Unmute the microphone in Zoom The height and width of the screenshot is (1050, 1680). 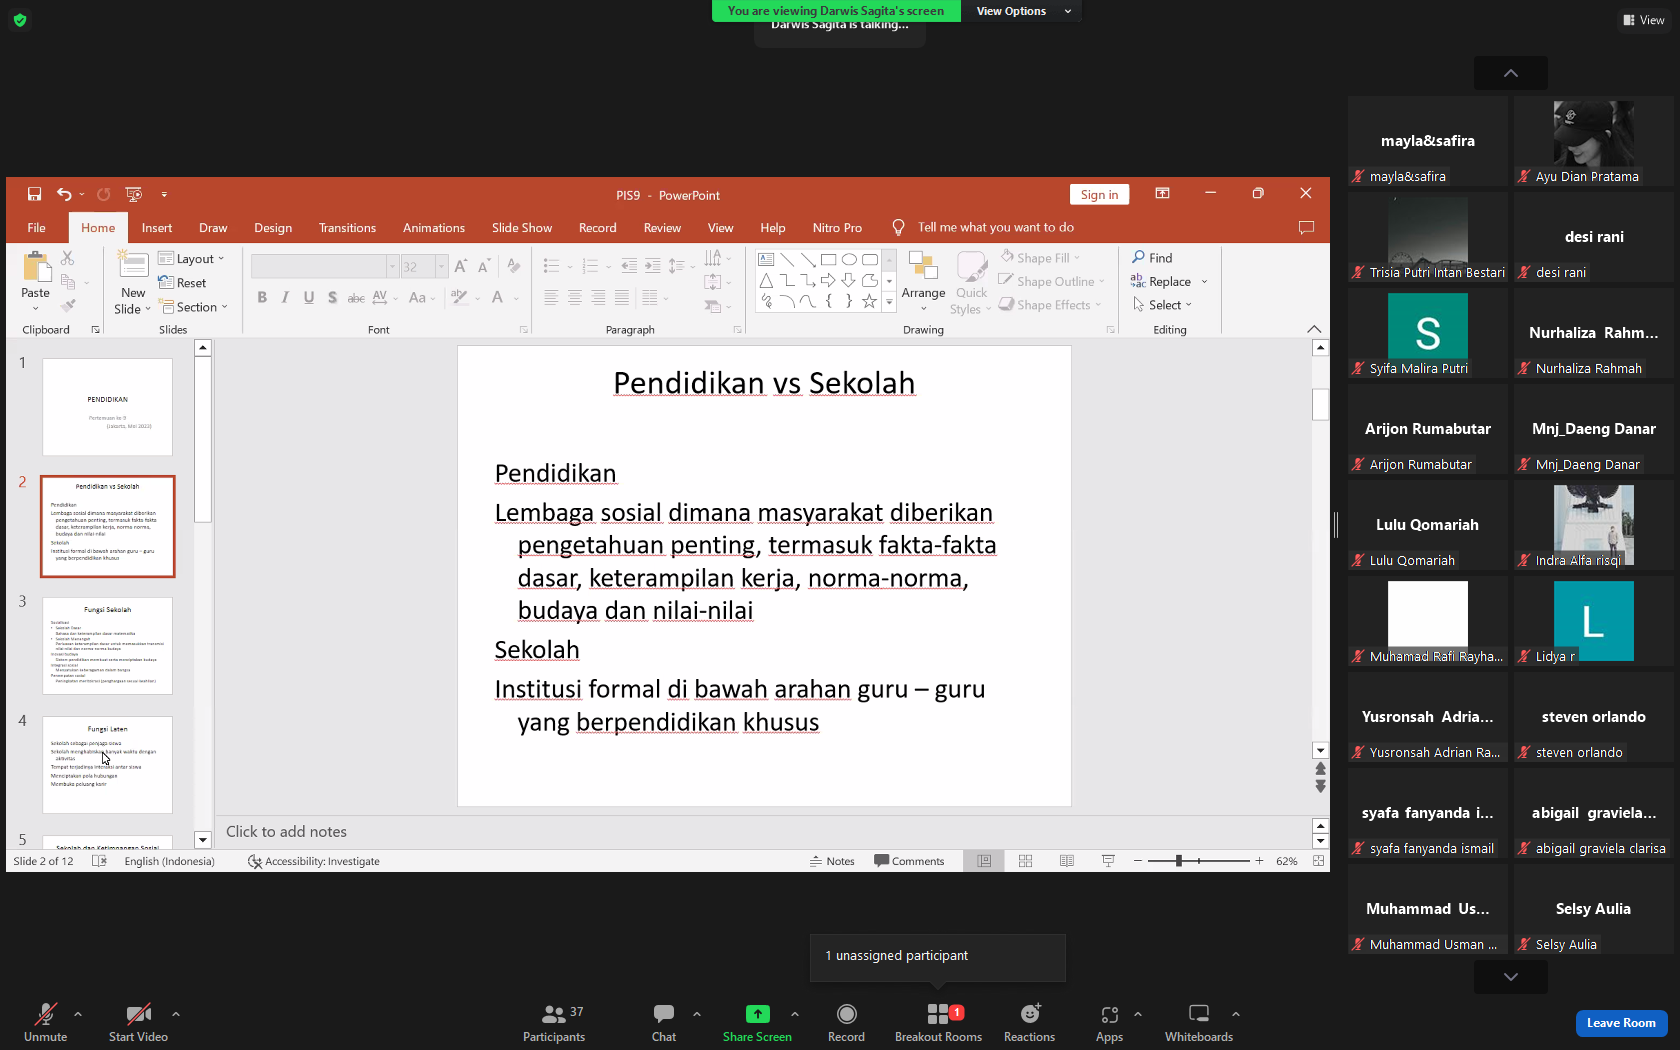[46, 1022]
